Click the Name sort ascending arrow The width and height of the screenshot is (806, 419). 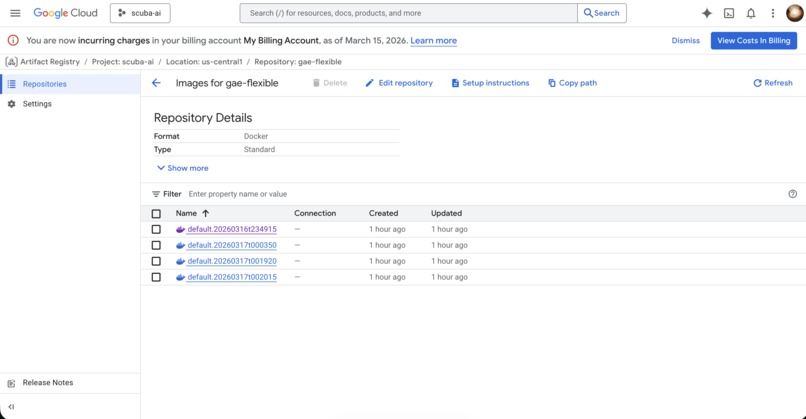(206, 213)
